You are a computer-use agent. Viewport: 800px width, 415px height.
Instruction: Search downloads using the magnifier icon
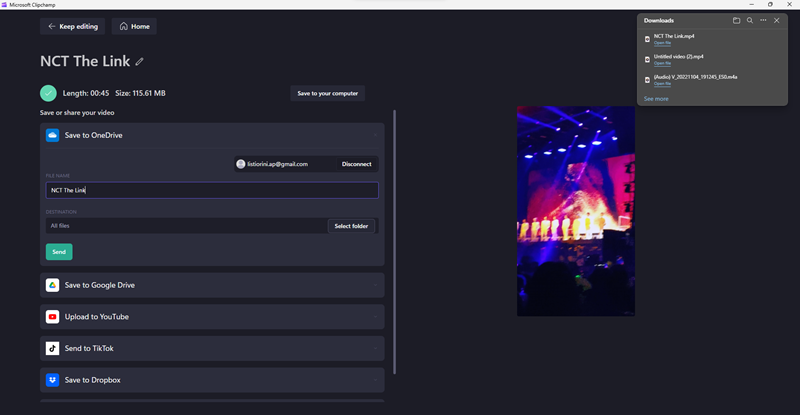[x=750, y=20]
